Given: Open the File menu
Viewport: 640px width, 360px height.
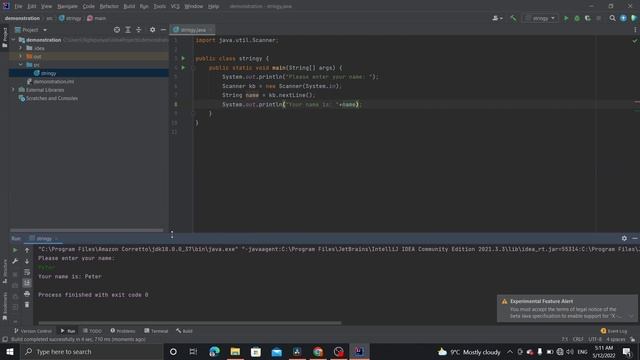Looking at the screenshot, I should pyautogui.click(x=18, y=7).
